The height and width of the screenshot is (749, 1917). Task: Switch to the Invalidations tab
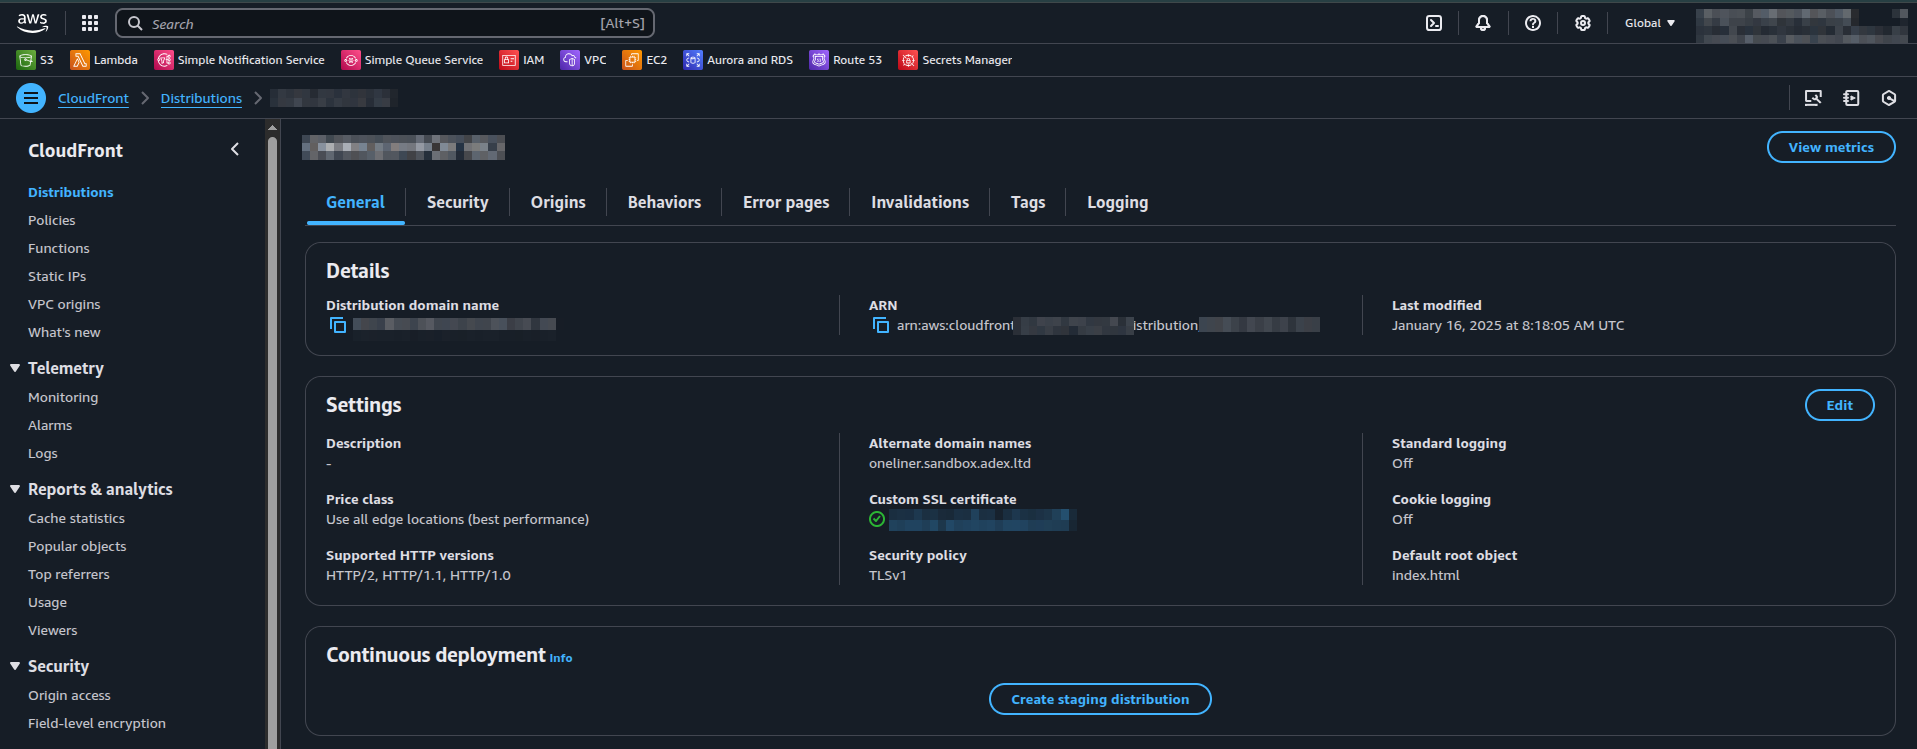pyautogui.click(x=919, y=202)
